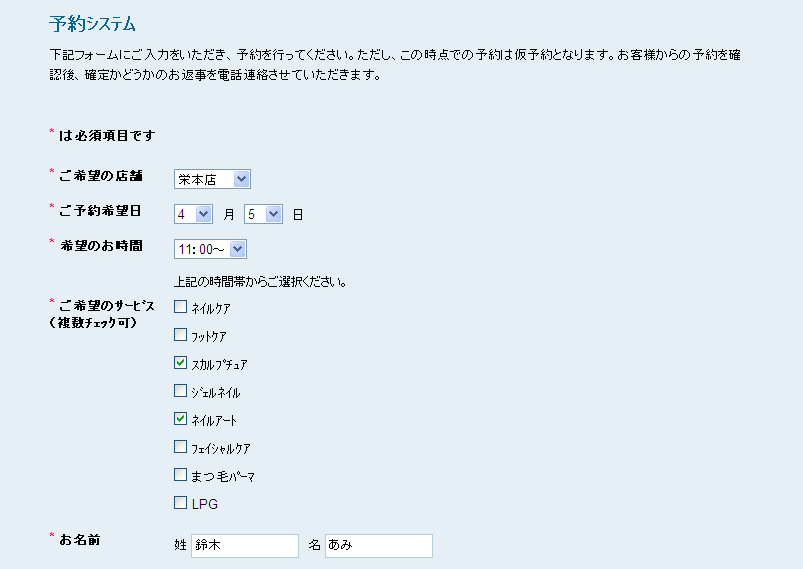The image size is (803, 569).
Task: Click the フェイシャルケア label text
Action: 221,449
